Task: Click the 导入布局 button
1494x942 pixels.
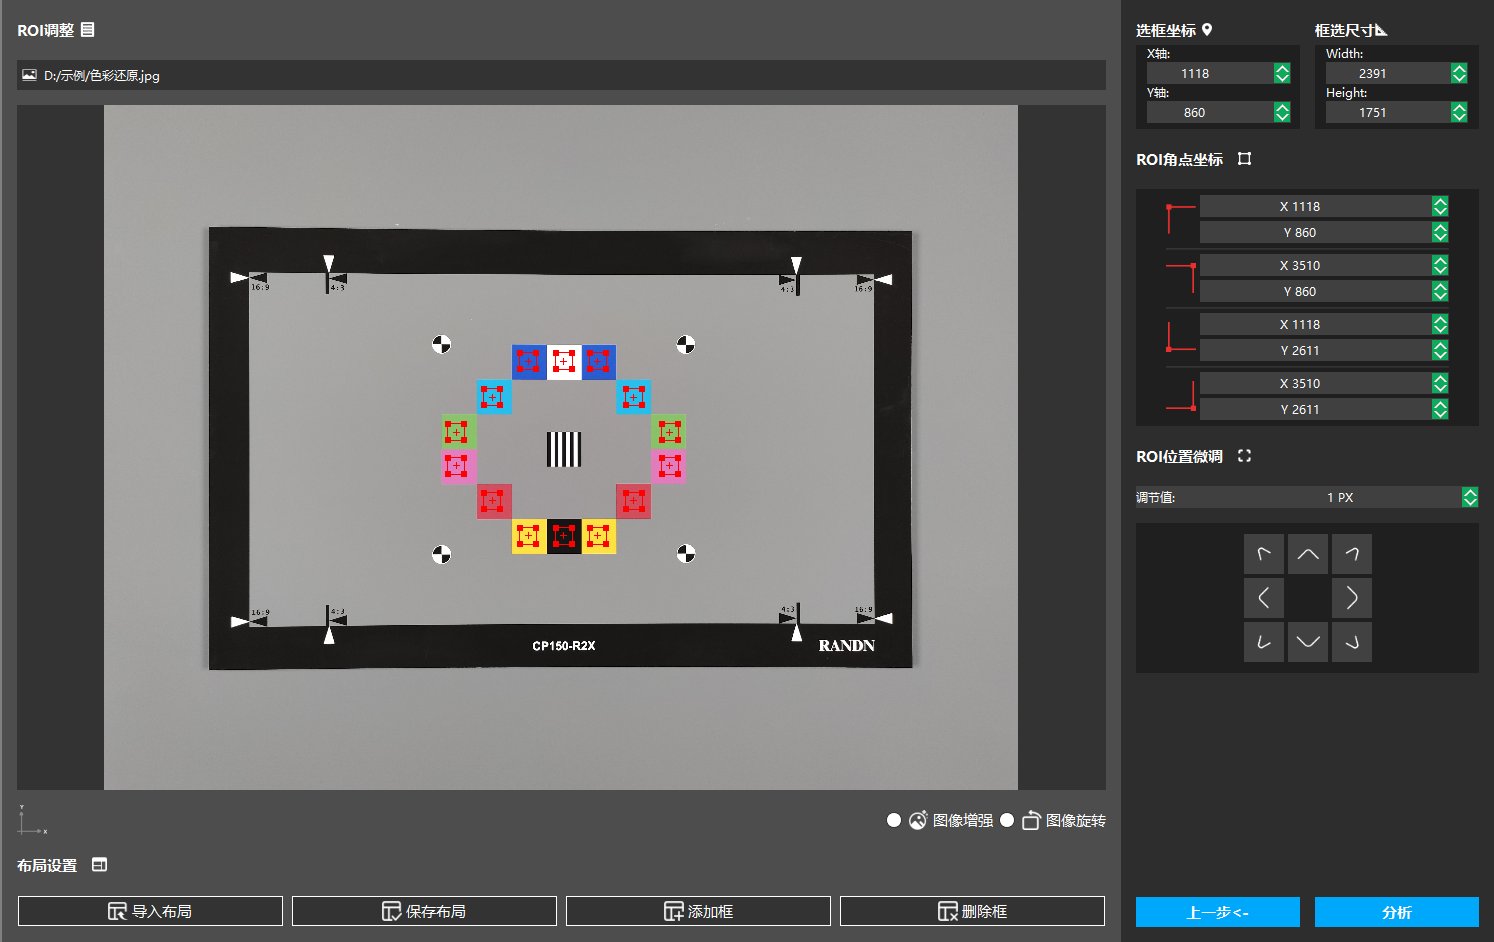Action: click(x=150, y=911)
